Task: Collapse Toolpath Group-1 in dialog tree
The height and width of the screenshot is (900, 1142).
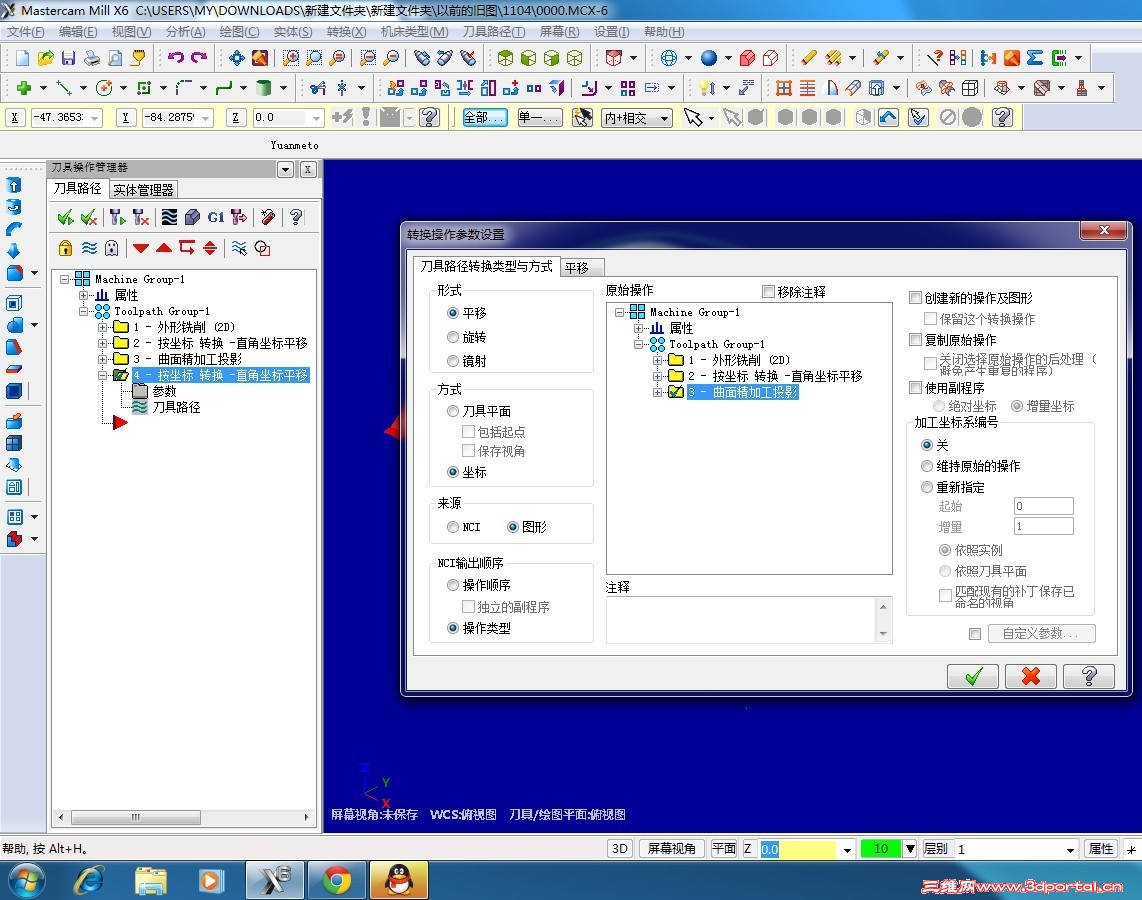Action: 639,344
